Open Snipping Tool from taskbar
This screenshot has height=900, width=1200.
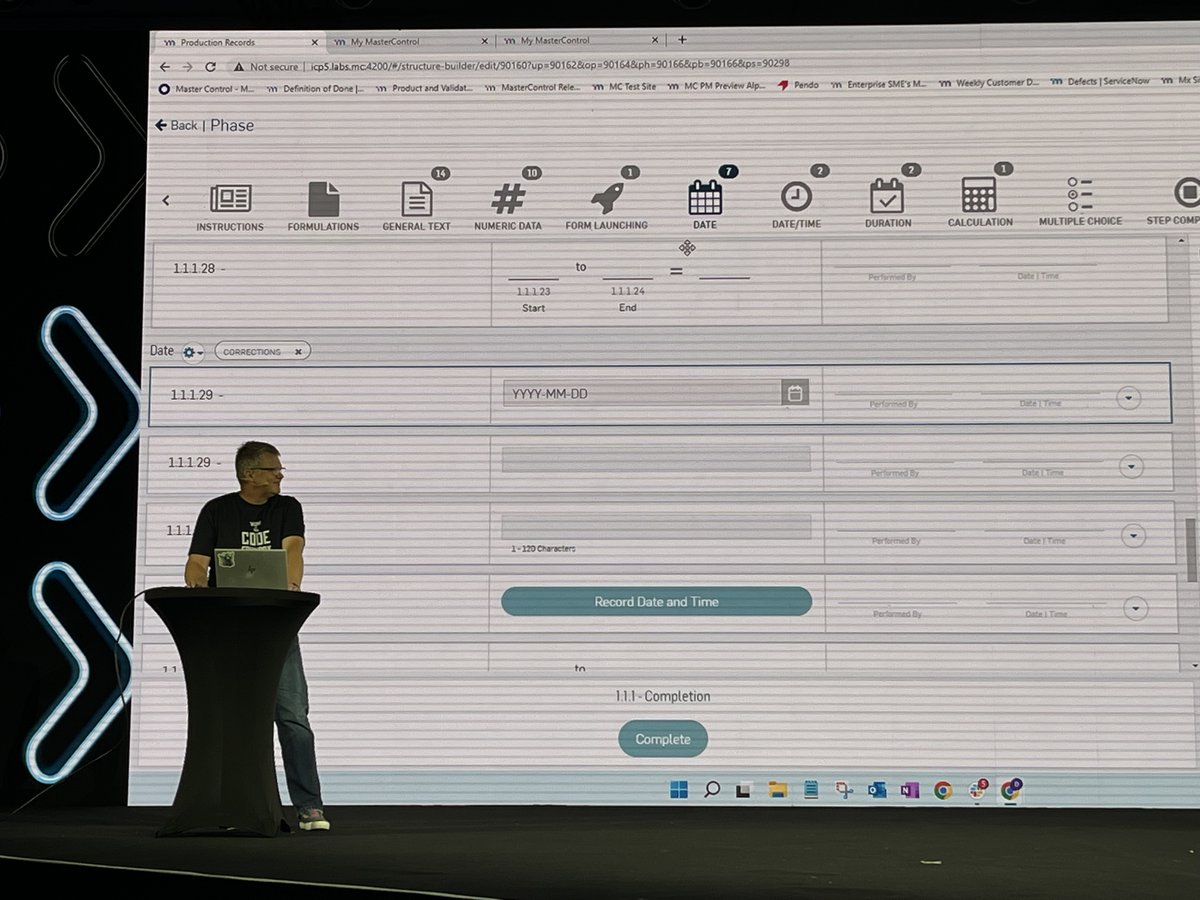pos(844,790)
